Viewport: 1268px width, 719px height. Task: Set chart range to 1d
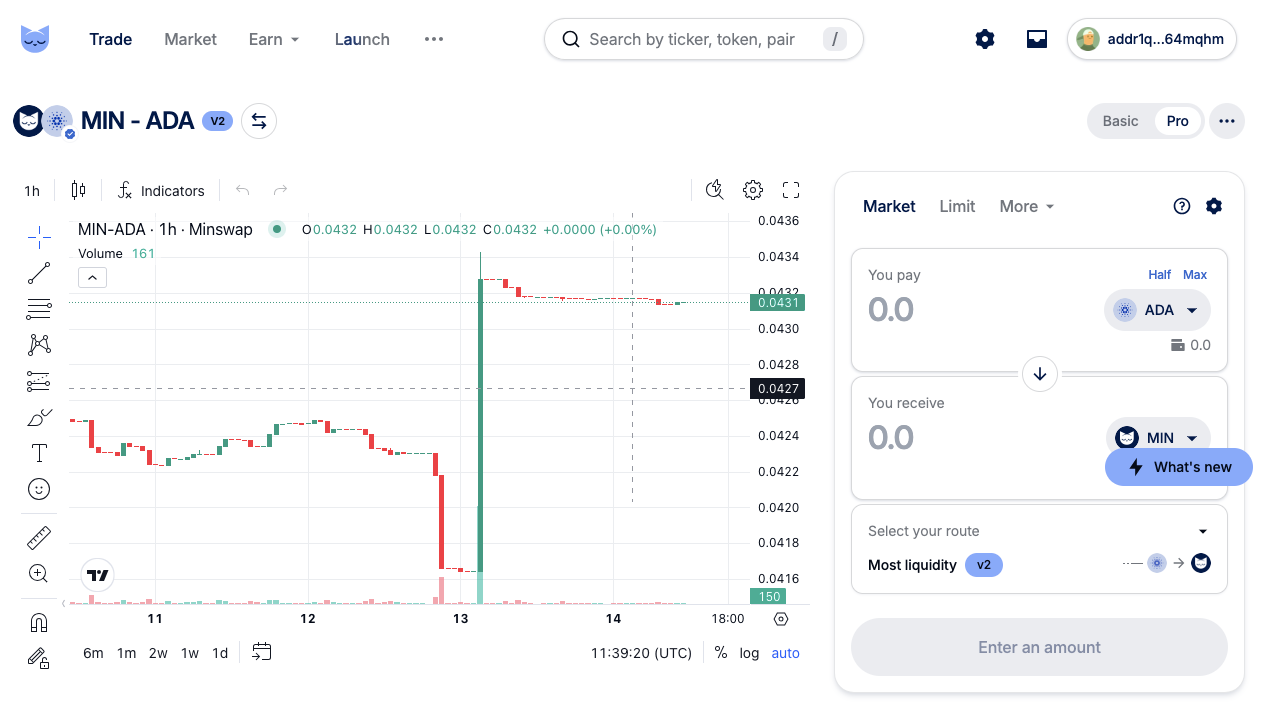tap(220, 653)
